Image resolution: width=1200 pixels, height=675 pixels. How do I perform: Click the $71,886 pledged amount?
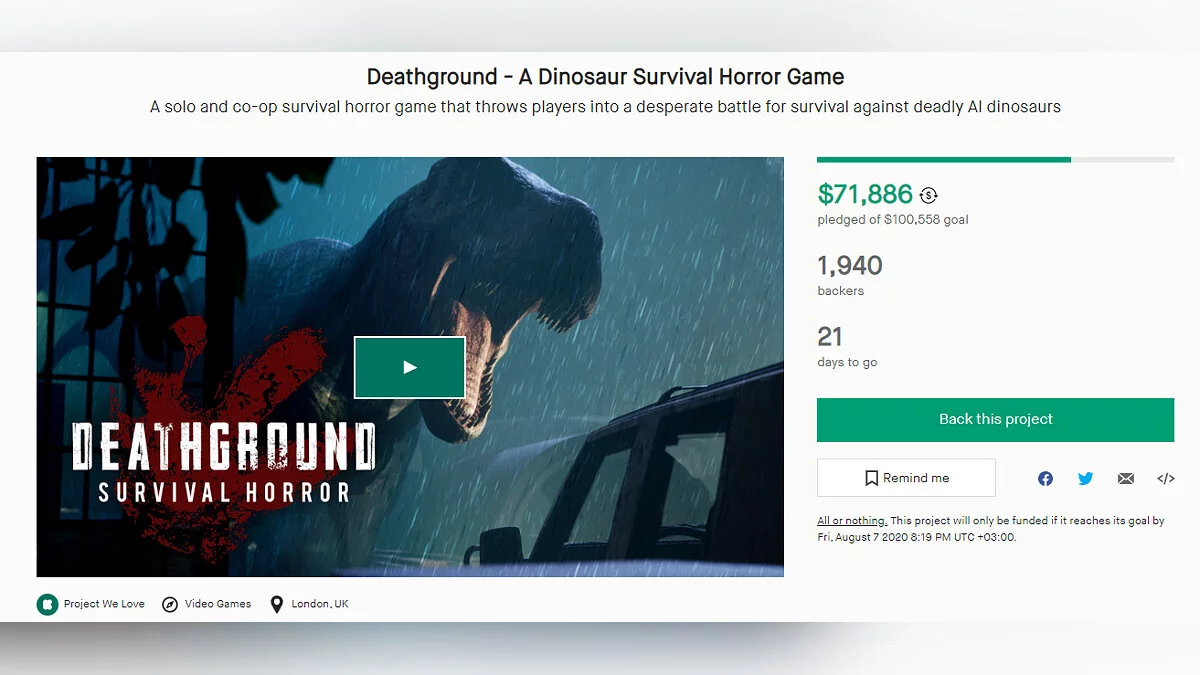pyautogui.click(x=865, y=194)
